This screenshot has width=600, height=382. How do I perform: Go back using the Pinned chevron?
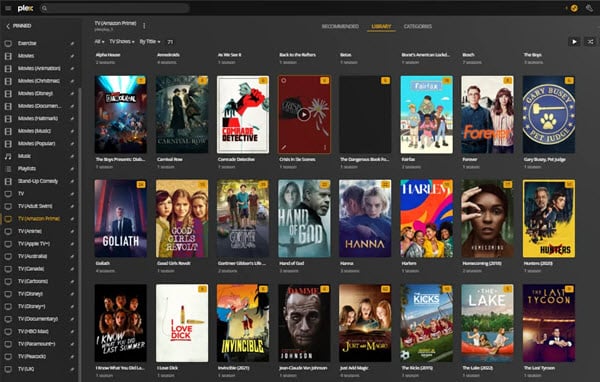(x=8, y=26)
